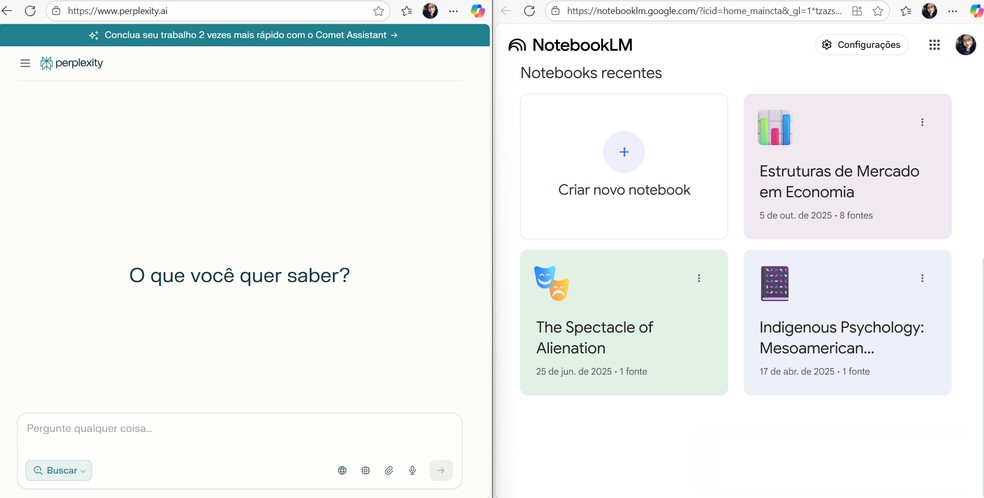Open 'Estruturas de Mercado em Economia' notebook
The width and height of the screenshot is (984, 498).
(847, 167)
